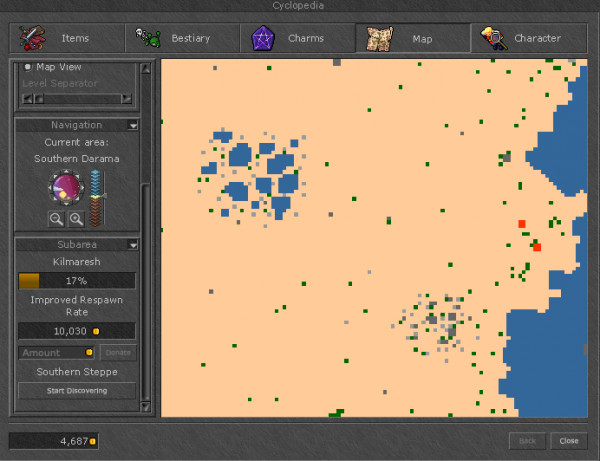The width and height of the screenshot is (600, 461).
Task: Click the 'Southern Steppe' label
Action: (x=77, y=372)
